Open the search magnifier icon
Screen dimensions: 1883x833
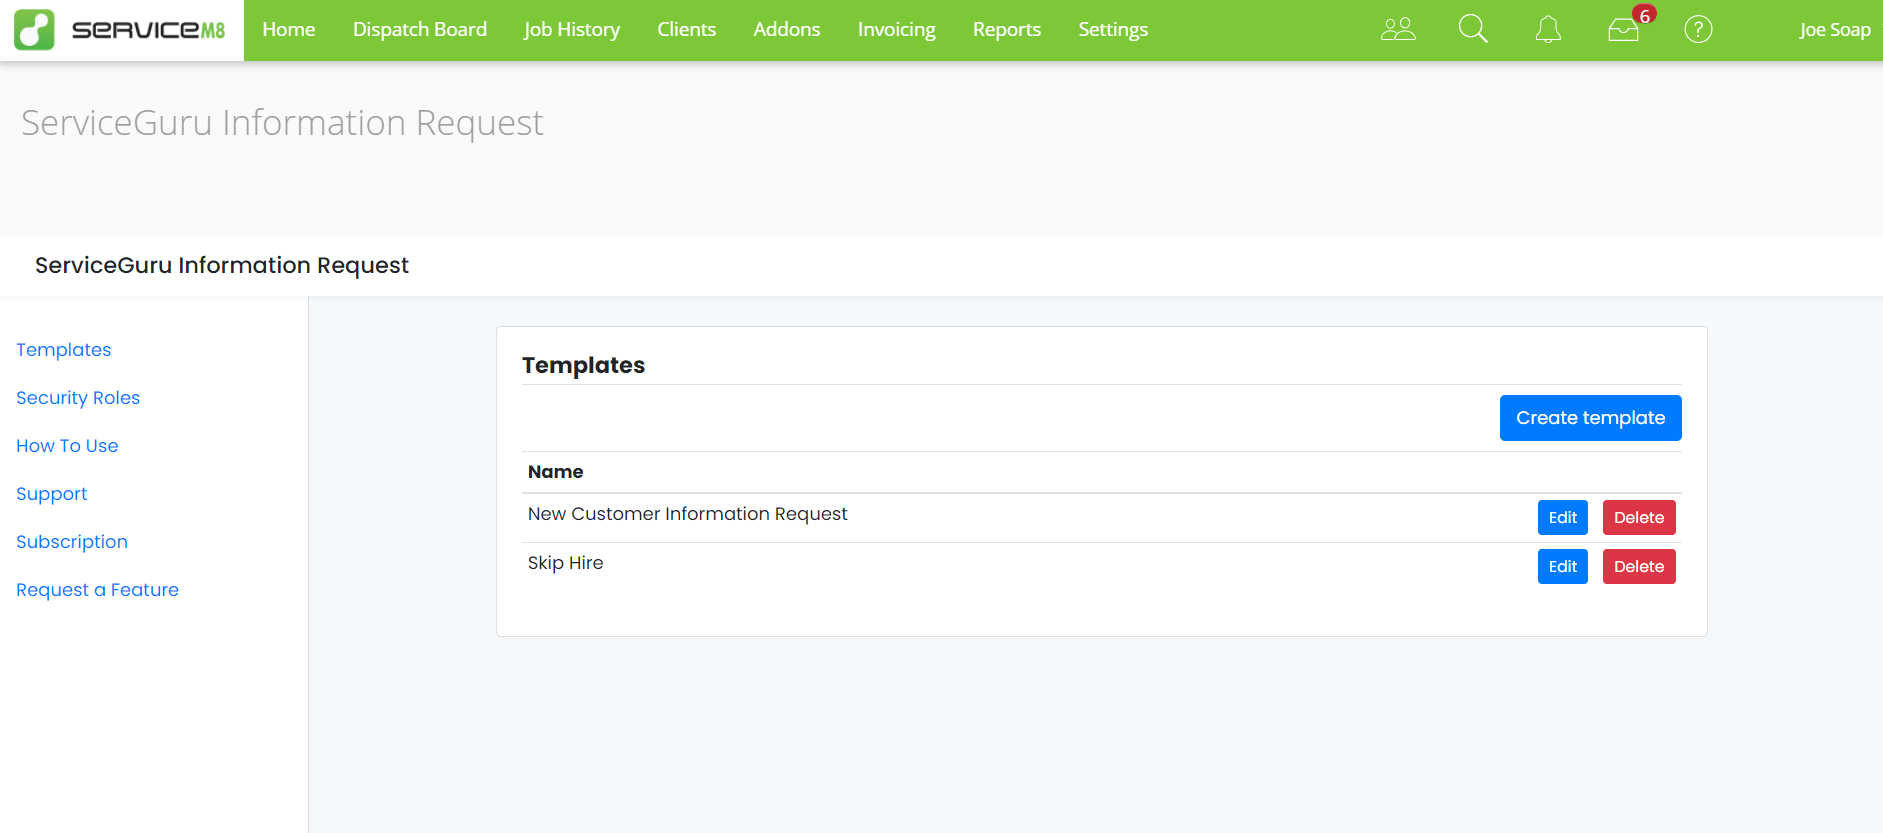click(x=1473, y=29)
